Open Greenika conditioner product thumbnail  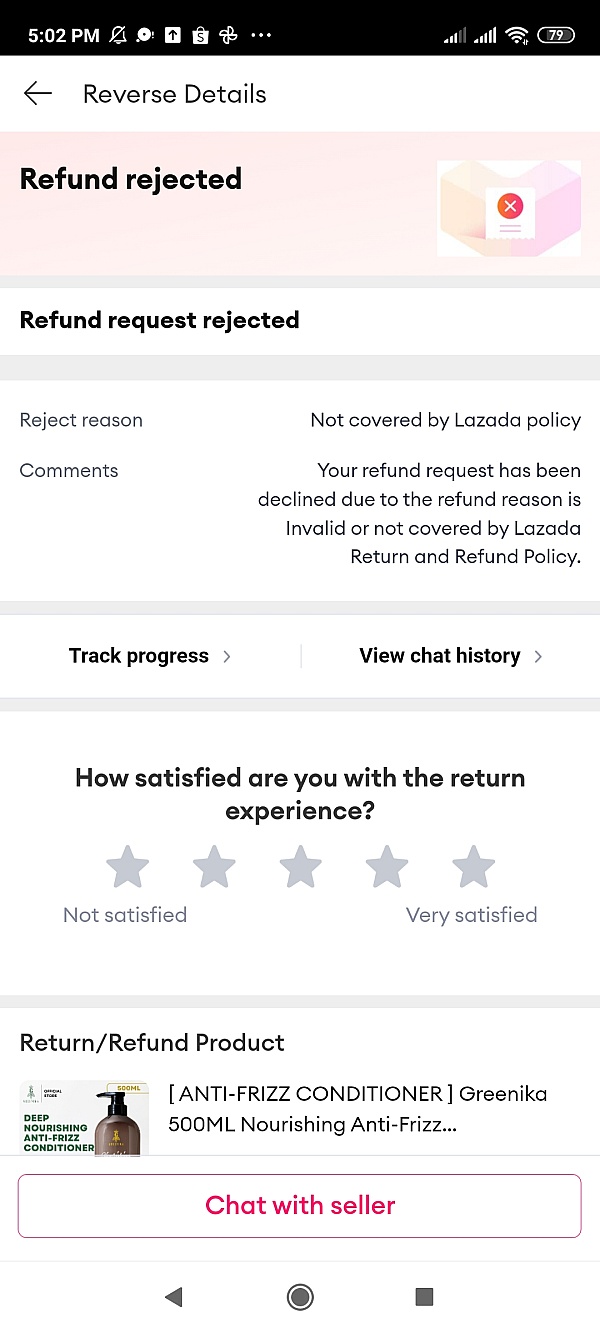(84, 1117)
